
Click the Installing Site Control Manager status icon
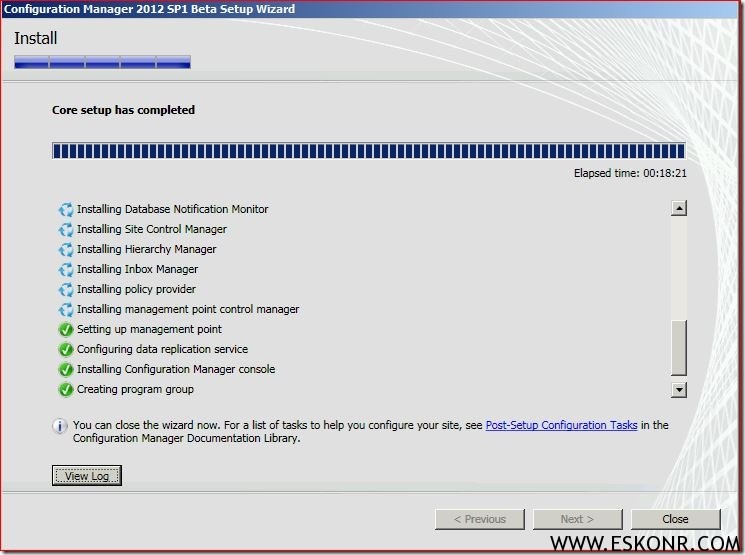(x=66, y=230)
